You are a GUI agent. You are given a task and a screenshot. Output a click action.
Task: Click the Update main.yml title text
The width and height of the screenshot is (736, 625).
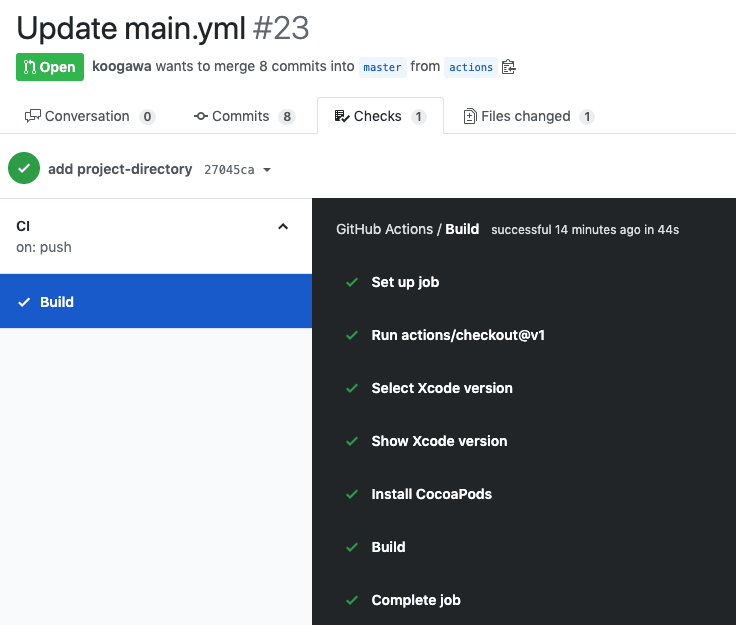pos(131,28)
